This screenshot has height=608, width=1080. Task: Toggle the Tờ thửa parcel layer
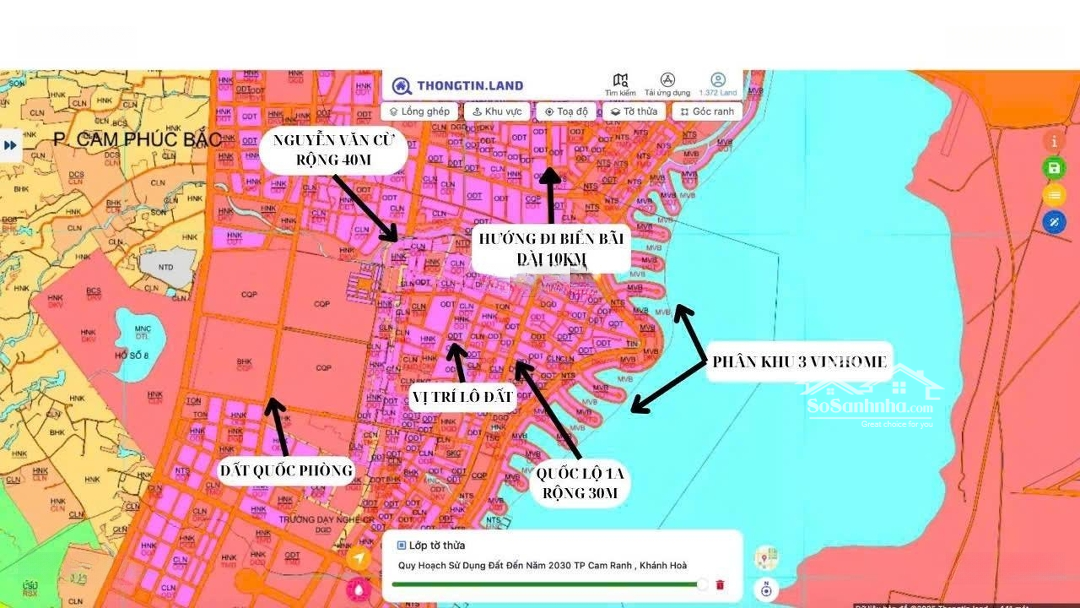pyautogui.click(x=634, y=112)
